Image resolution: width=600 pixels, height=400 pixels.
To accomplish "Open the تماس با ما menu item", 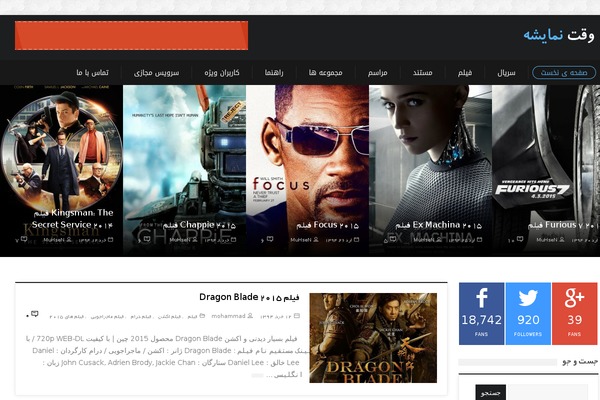I will pyautogui.click(x=92, y=73).
